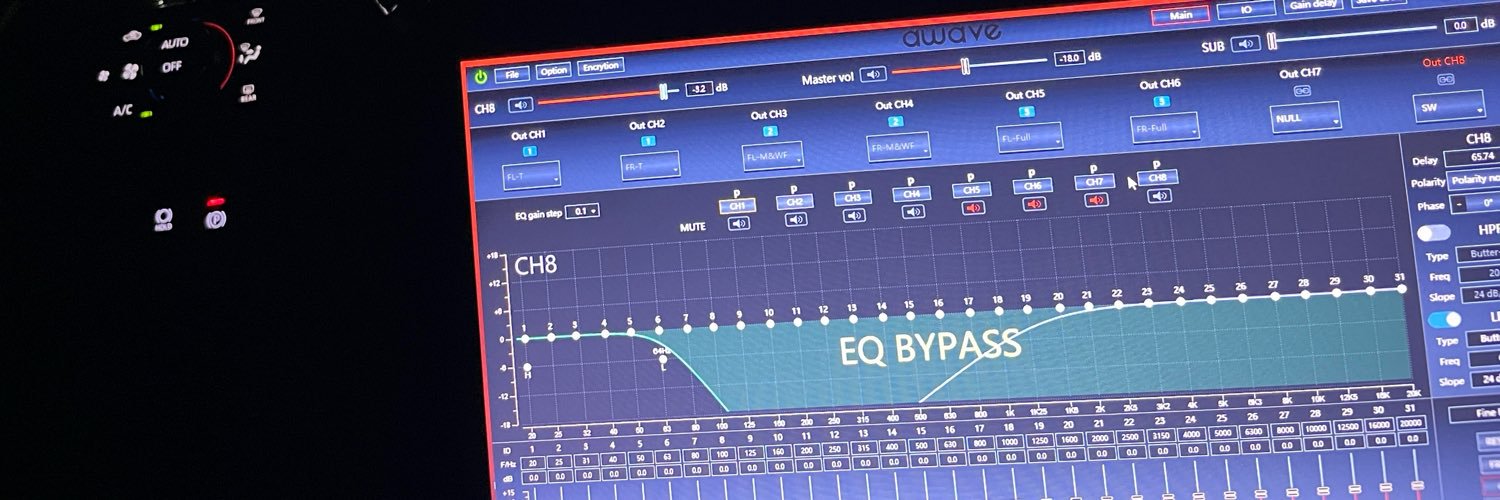
Task: Switch to the IO tab
Action: [x=1246, y=9]
